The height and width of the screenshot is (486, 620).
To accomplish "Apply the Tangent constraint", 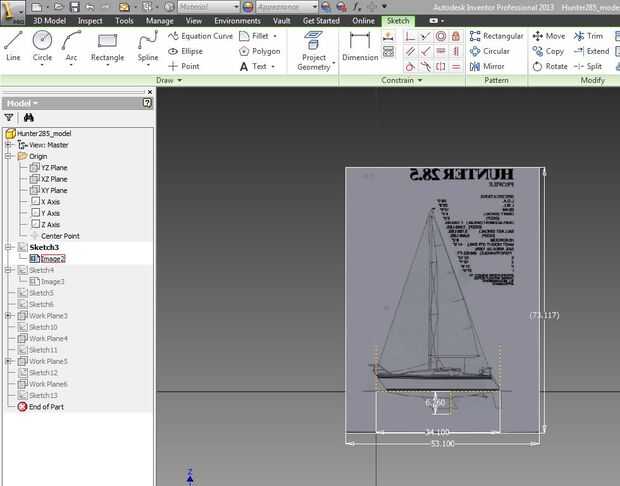I will [x=410, y=66].
